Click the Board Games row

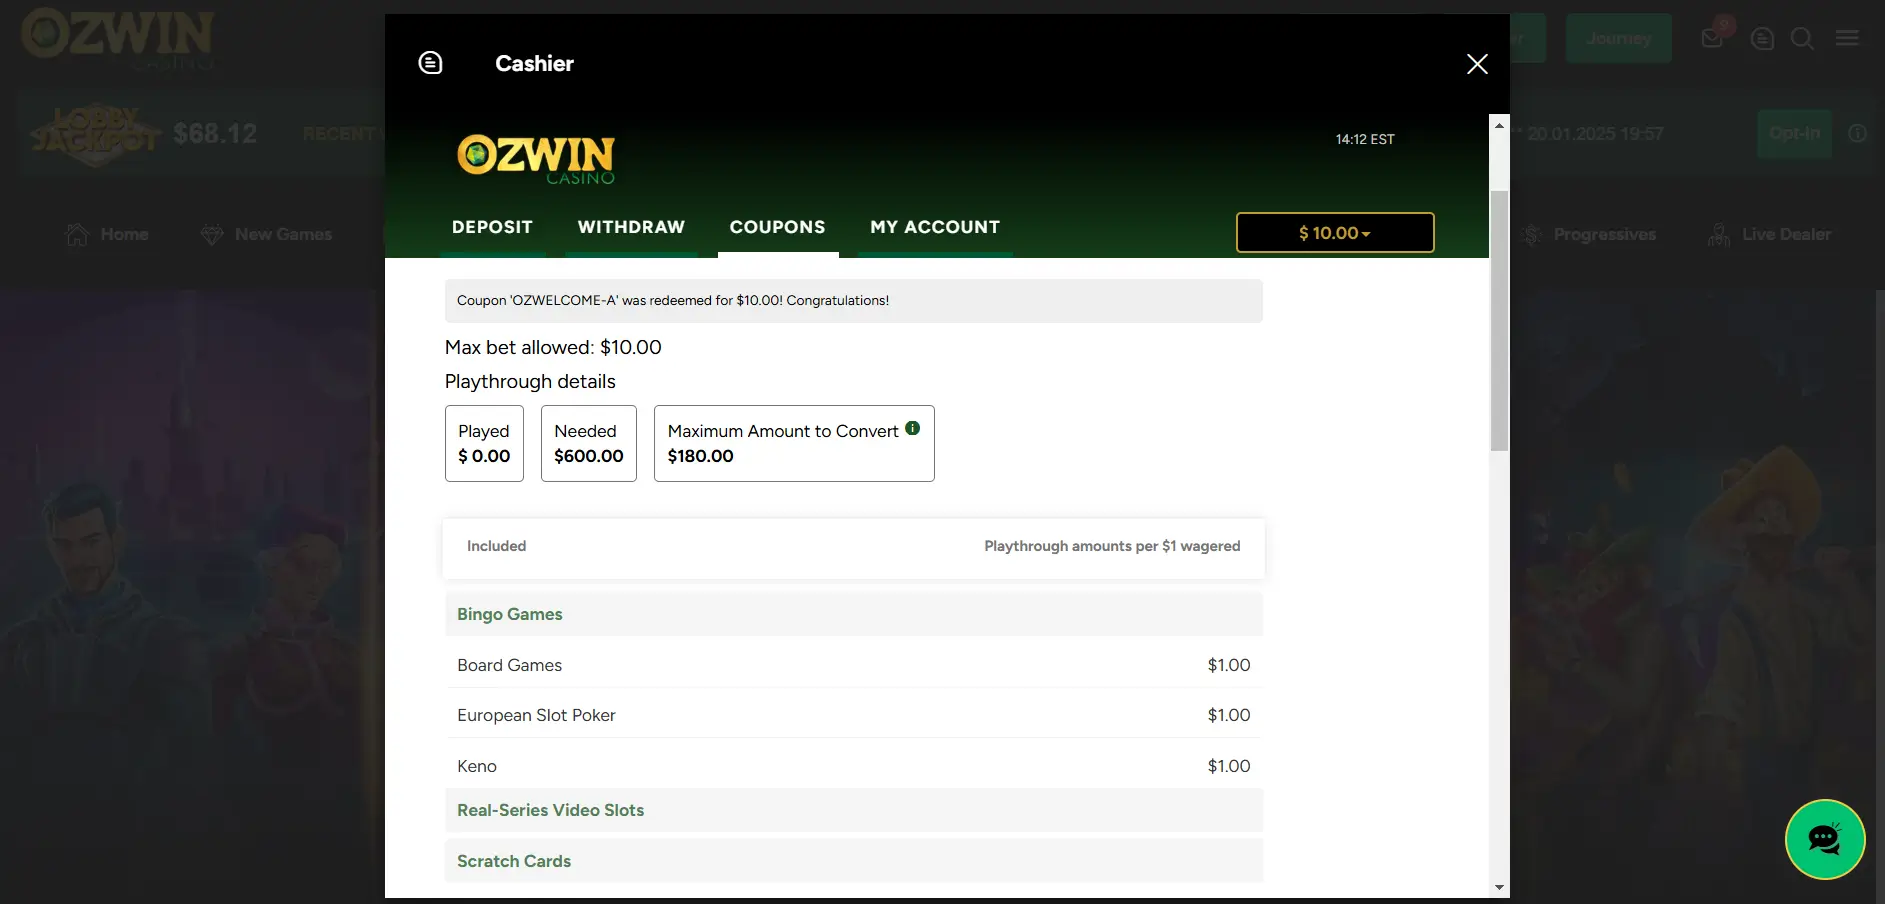pos(853,665)
